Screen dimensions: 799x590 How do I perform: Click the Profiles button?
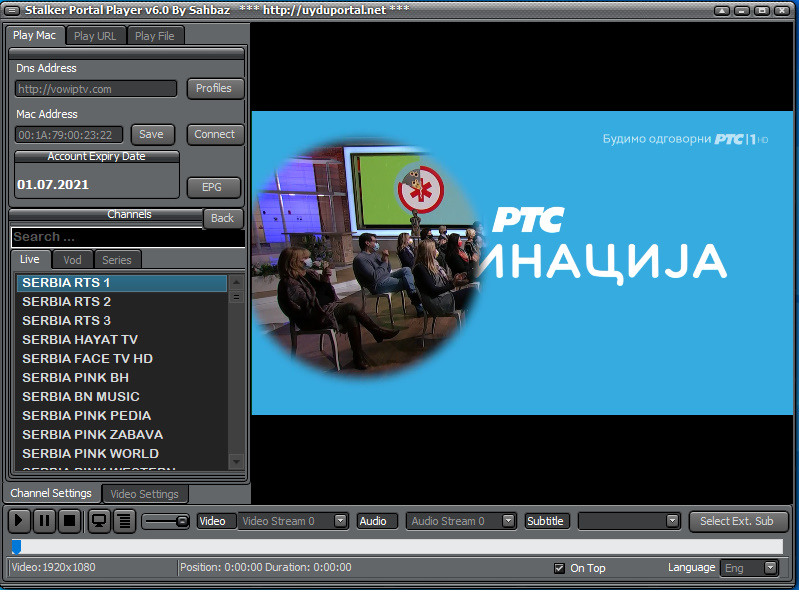(x=215, y=88)
